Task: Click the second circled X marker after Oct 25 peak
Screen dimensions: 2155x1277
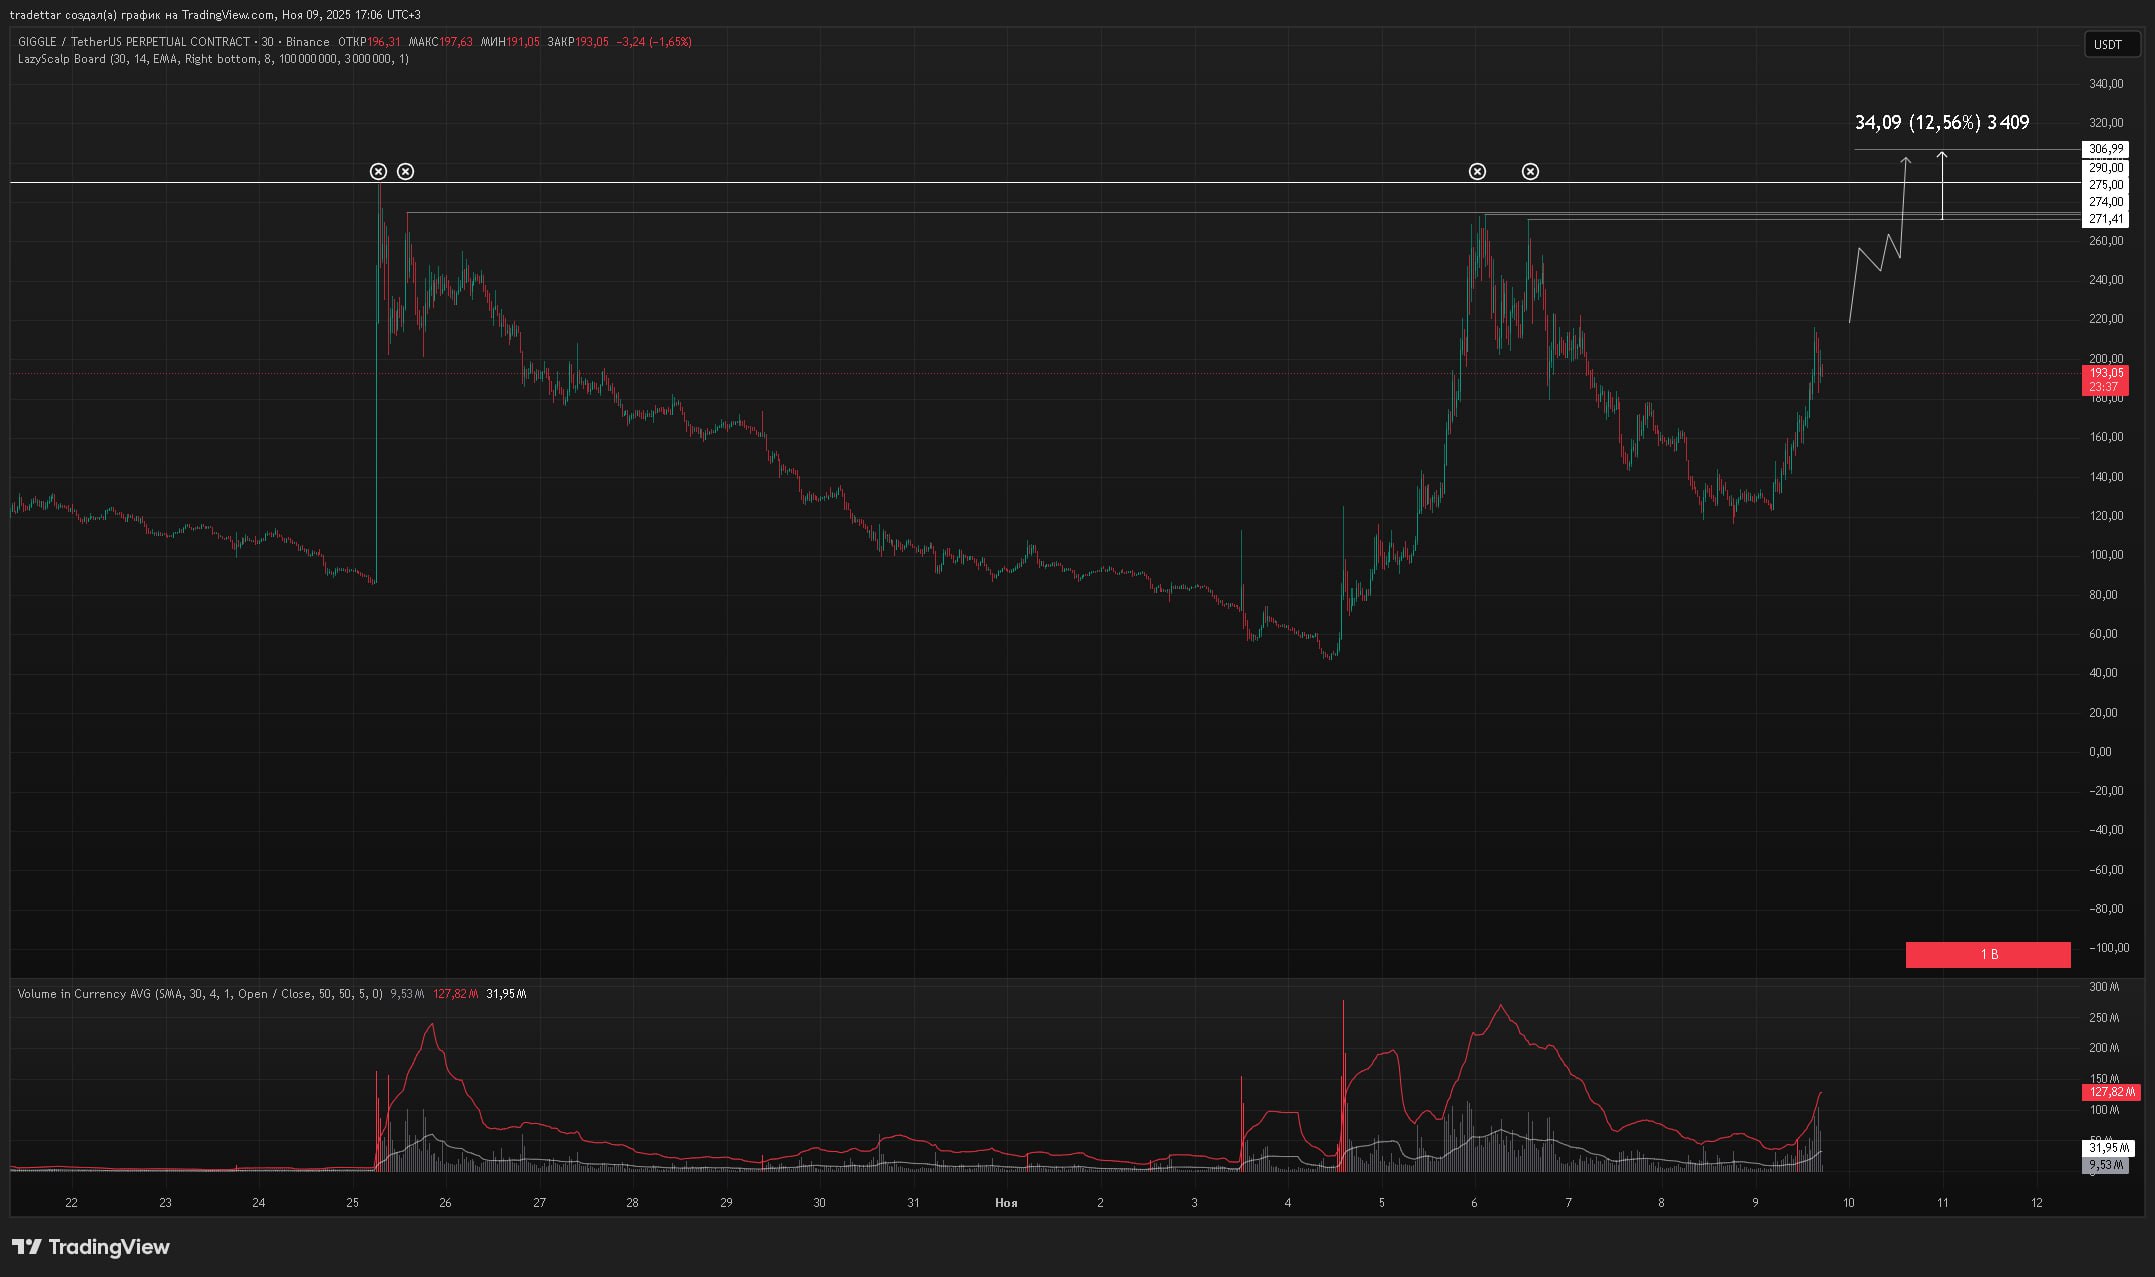Action: (x=405, y=172)
